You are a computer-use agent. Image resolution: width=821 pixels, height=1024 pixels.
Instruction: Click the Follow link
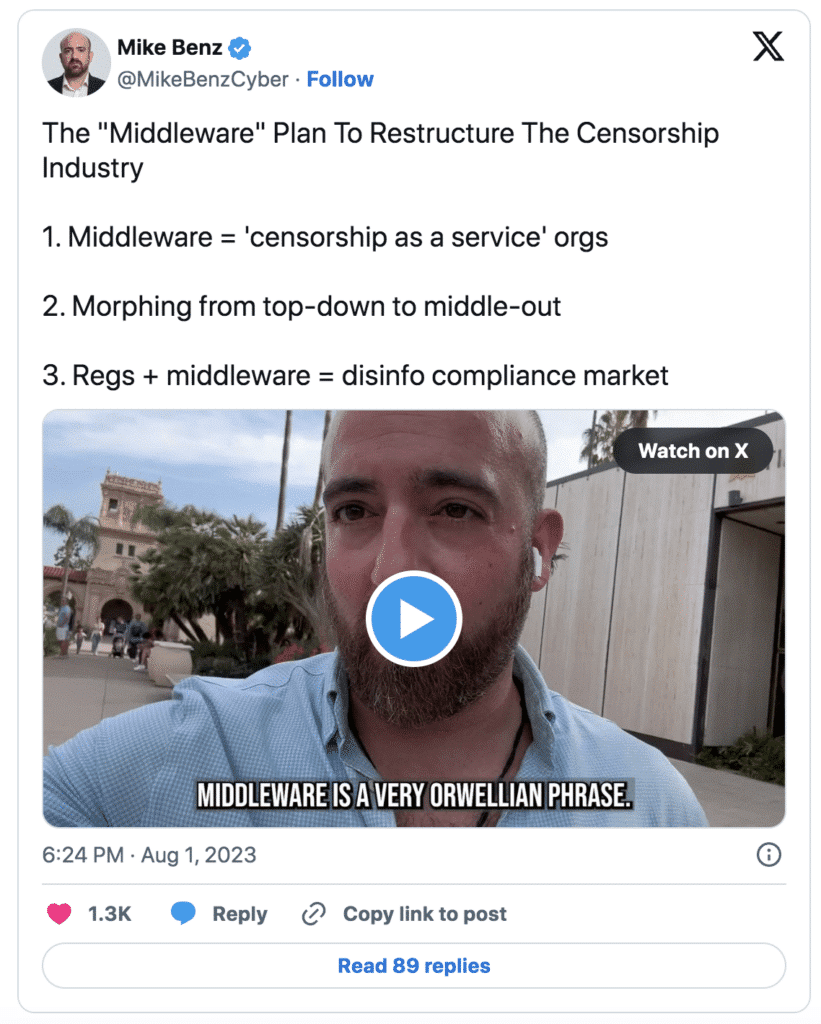click(x=340, y=79)
